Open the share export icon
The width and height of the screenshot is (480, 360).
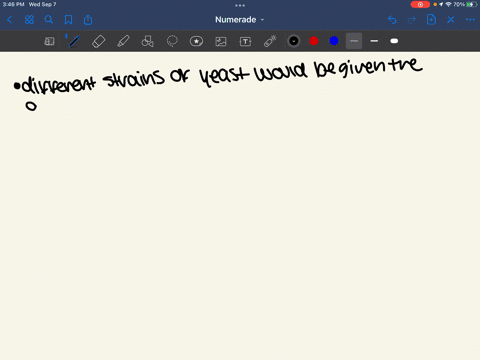click(x=88, y=20)
